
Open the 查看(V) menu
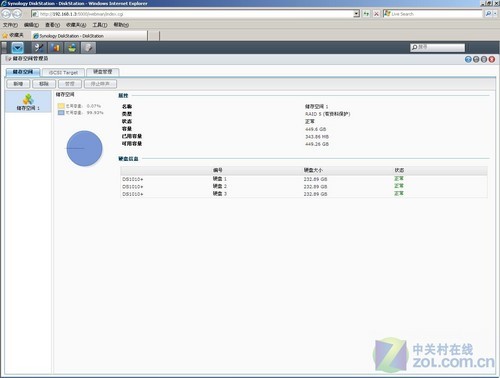[x=52, y=25]
